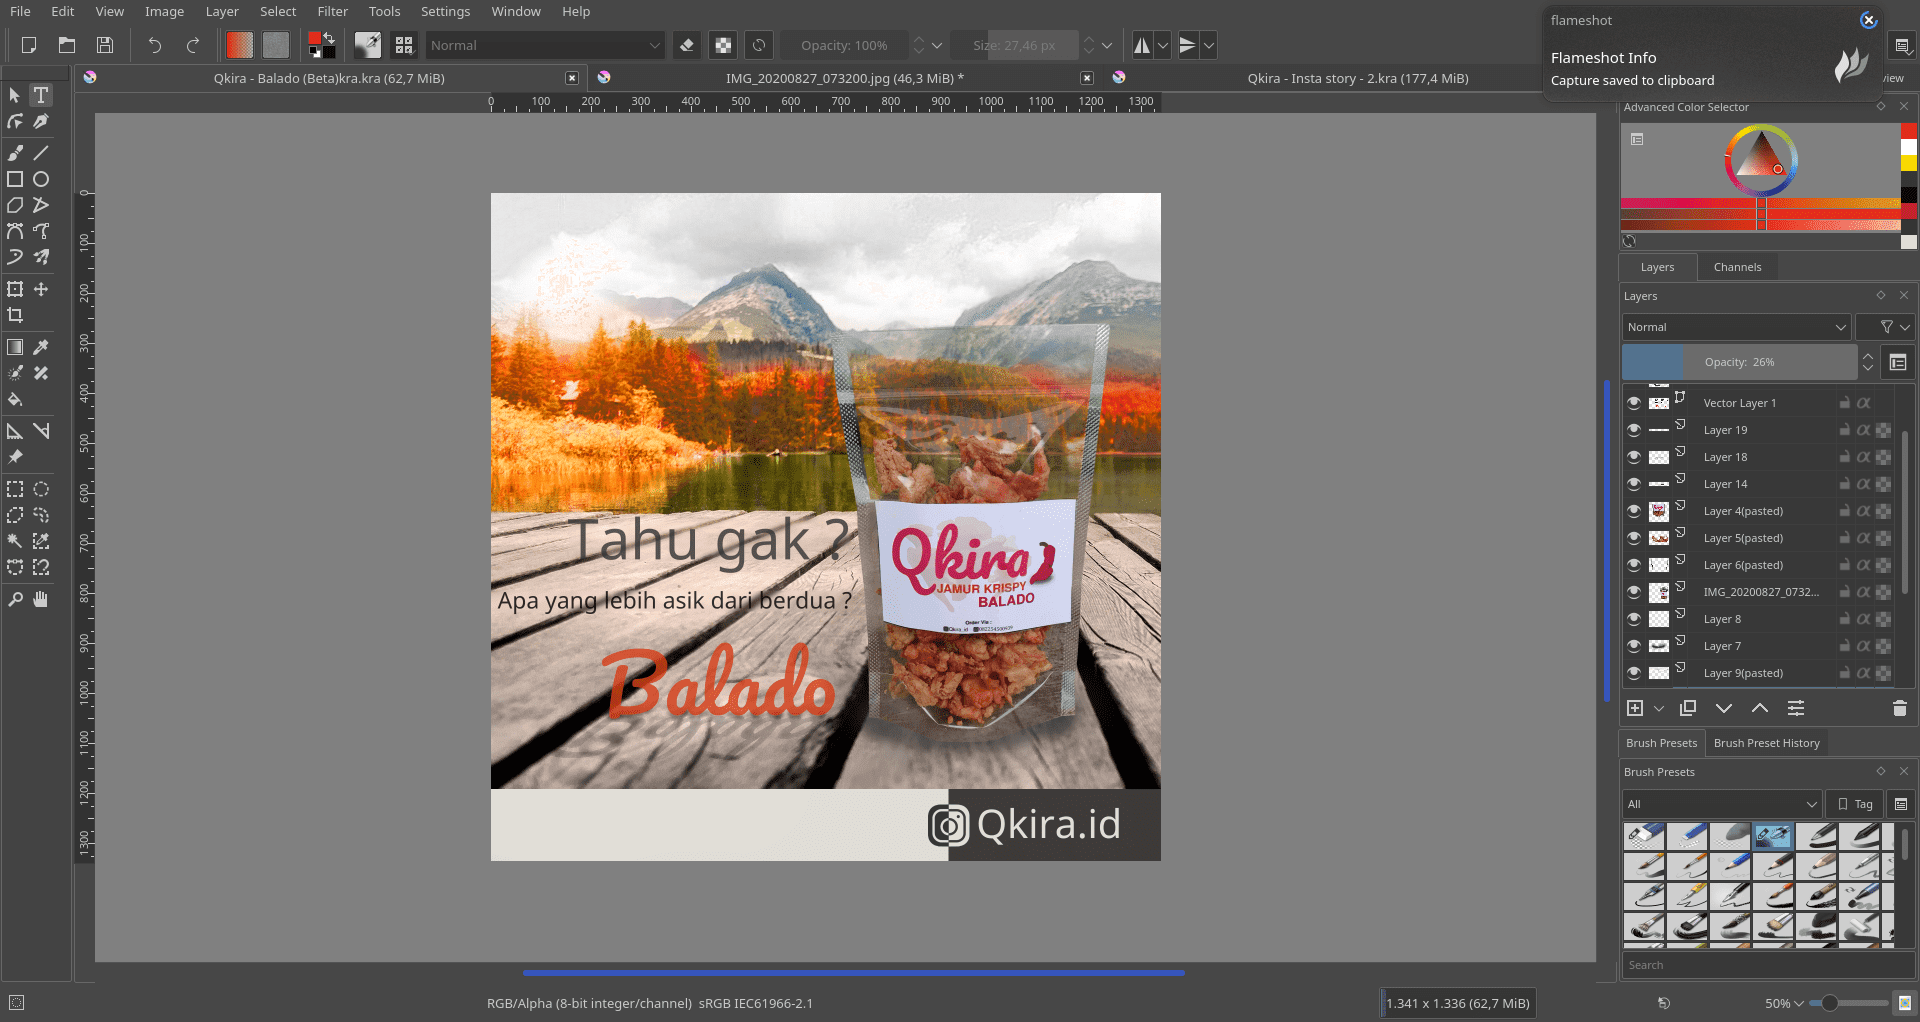Open layer properties from Layers toolbar
The image size is (1920, 1022).
pos(1796,708)
